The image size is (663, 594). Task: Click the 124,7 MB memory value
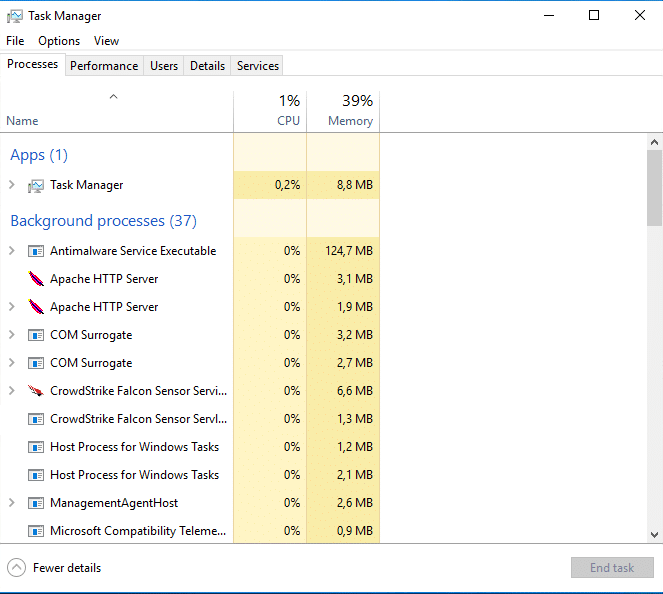point(349,251)
